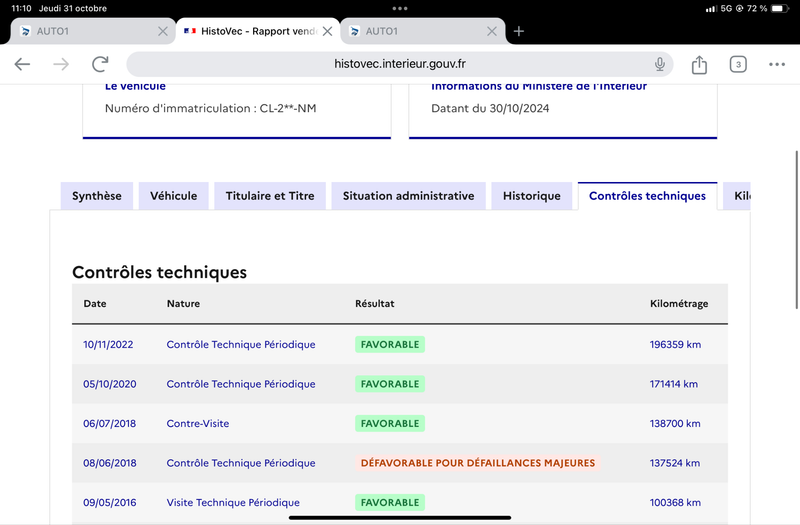800x525 pixels.
Task: Click FAVORABLE badge on 06/07/2018 row
Action: pyautogui.click(x=390, y=423)
